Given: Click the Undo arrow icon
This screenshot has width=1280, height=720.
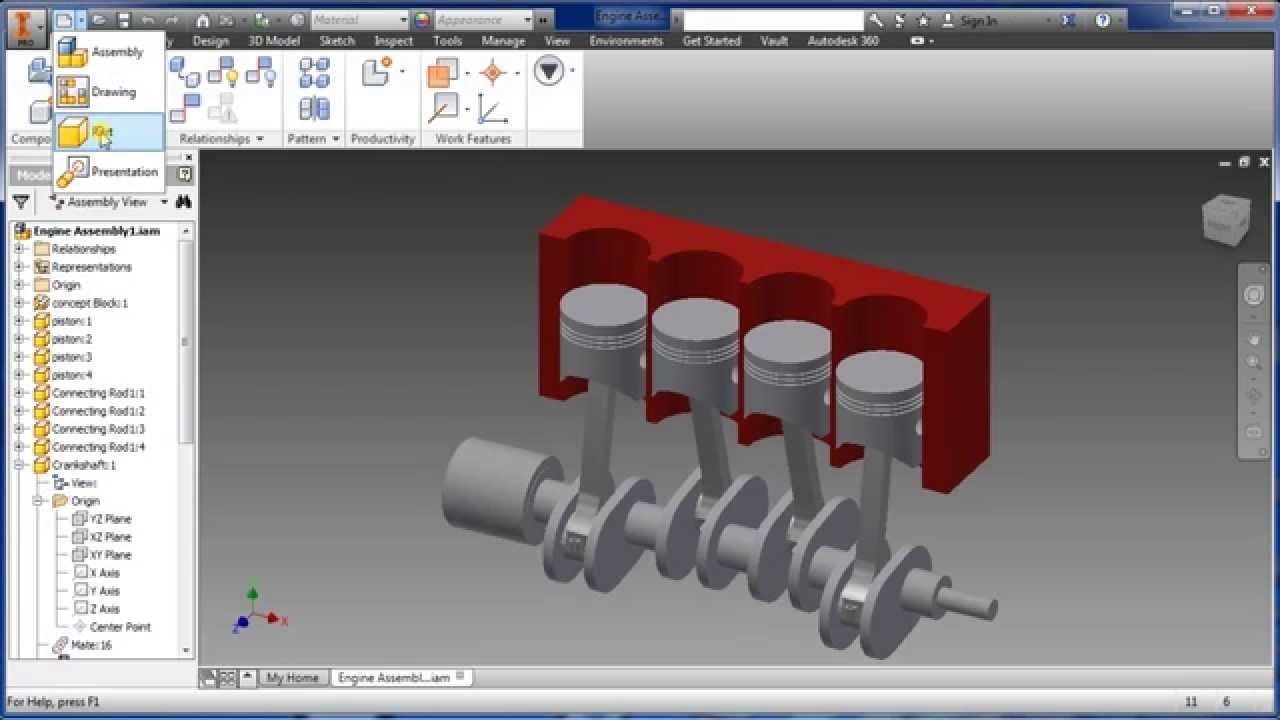Looking at the screenshot, I should [x=148, y=19].
